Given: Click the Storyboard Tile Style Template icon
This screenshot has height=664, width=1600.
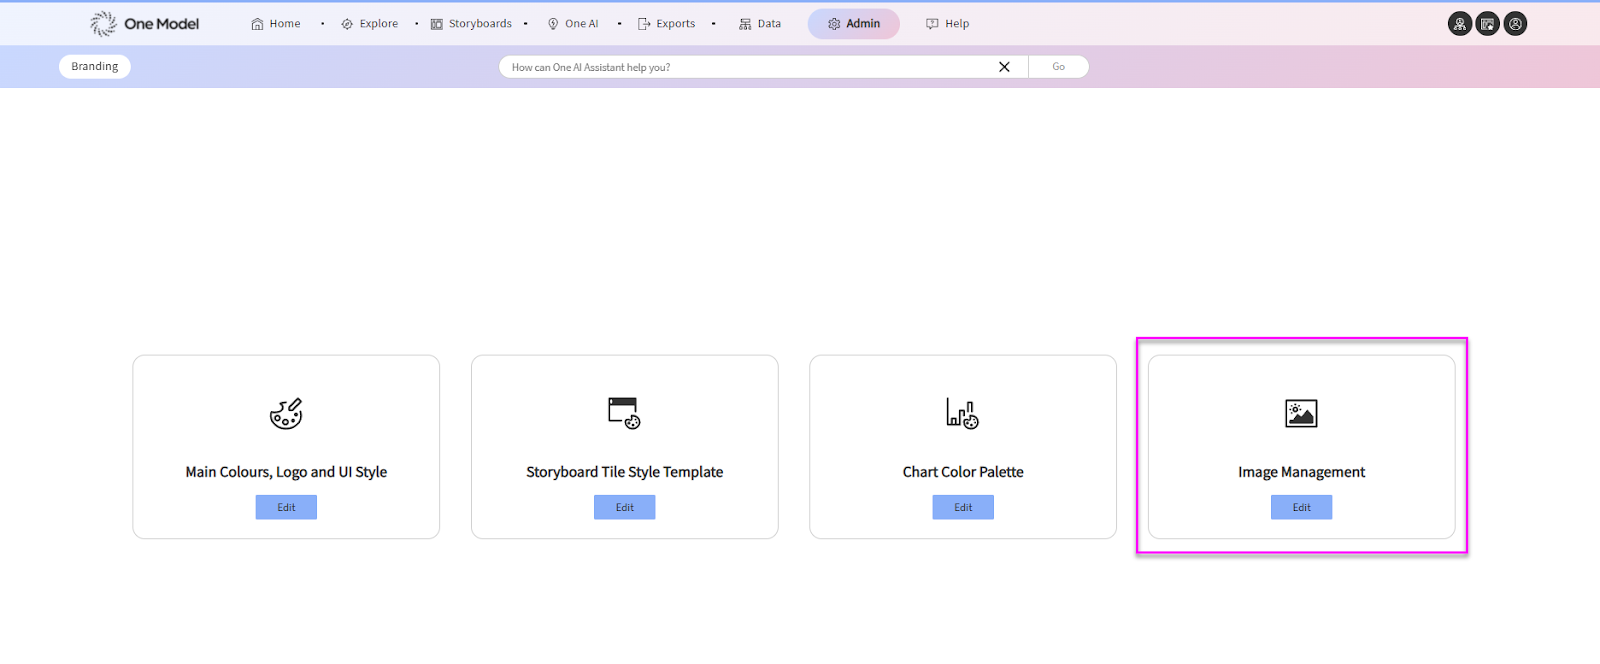Looking at the screenshot, I should [624, 413].
